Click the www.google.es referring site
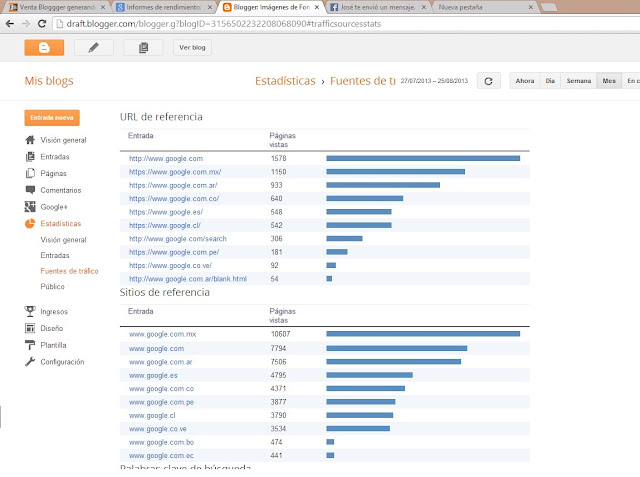Viewport: 640px width, 477px height. click(x=153, y=375)
